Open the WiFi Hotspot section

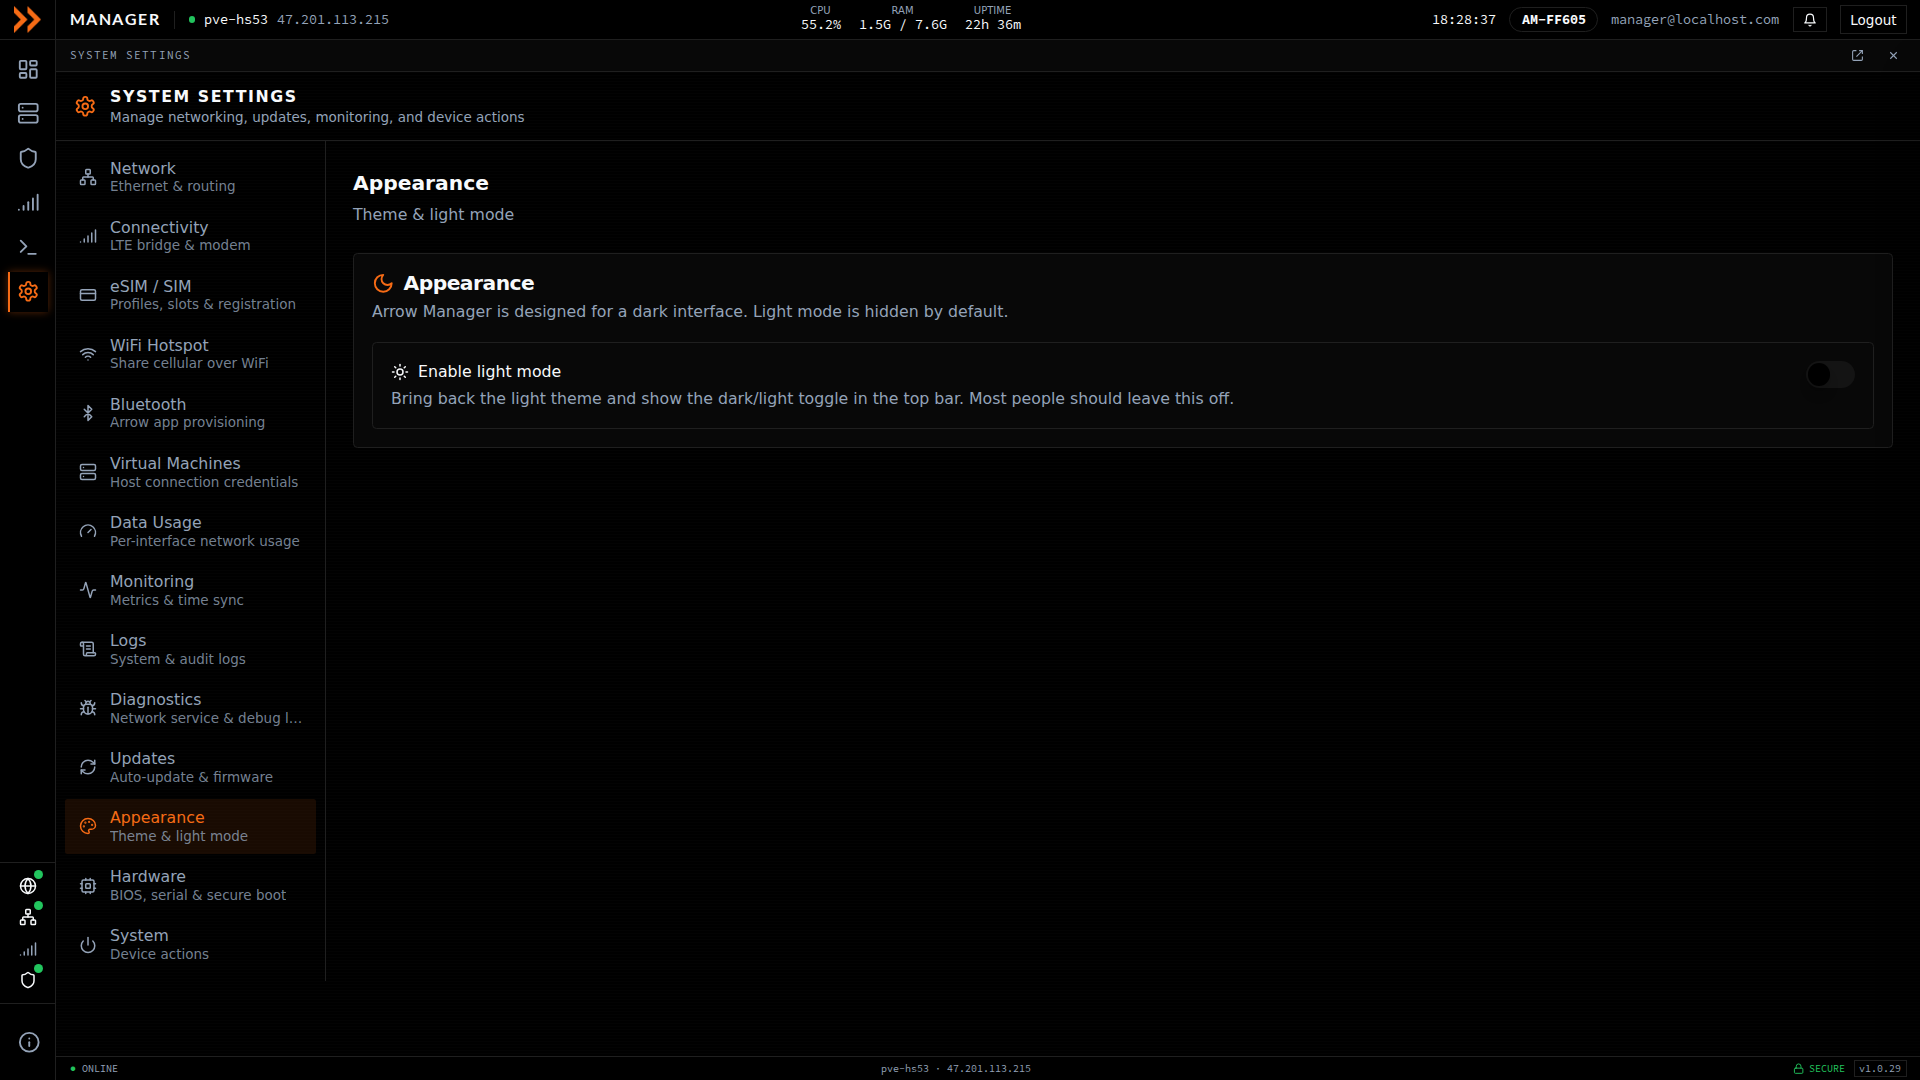190,354
